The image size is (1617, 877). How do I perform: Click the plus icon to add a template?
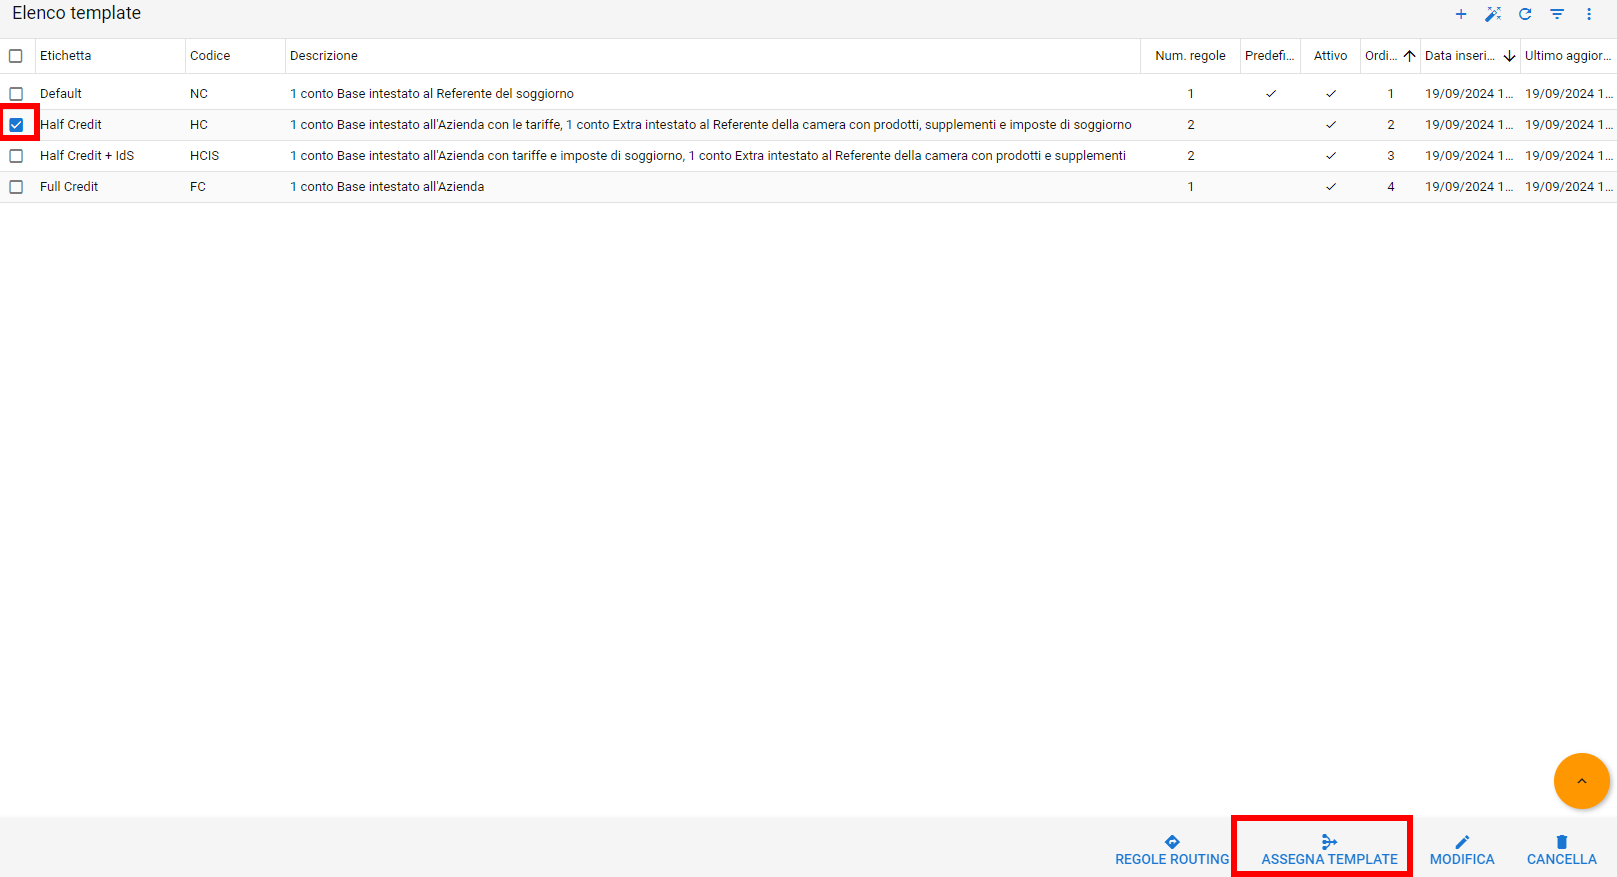click(x=1460, y=14)
